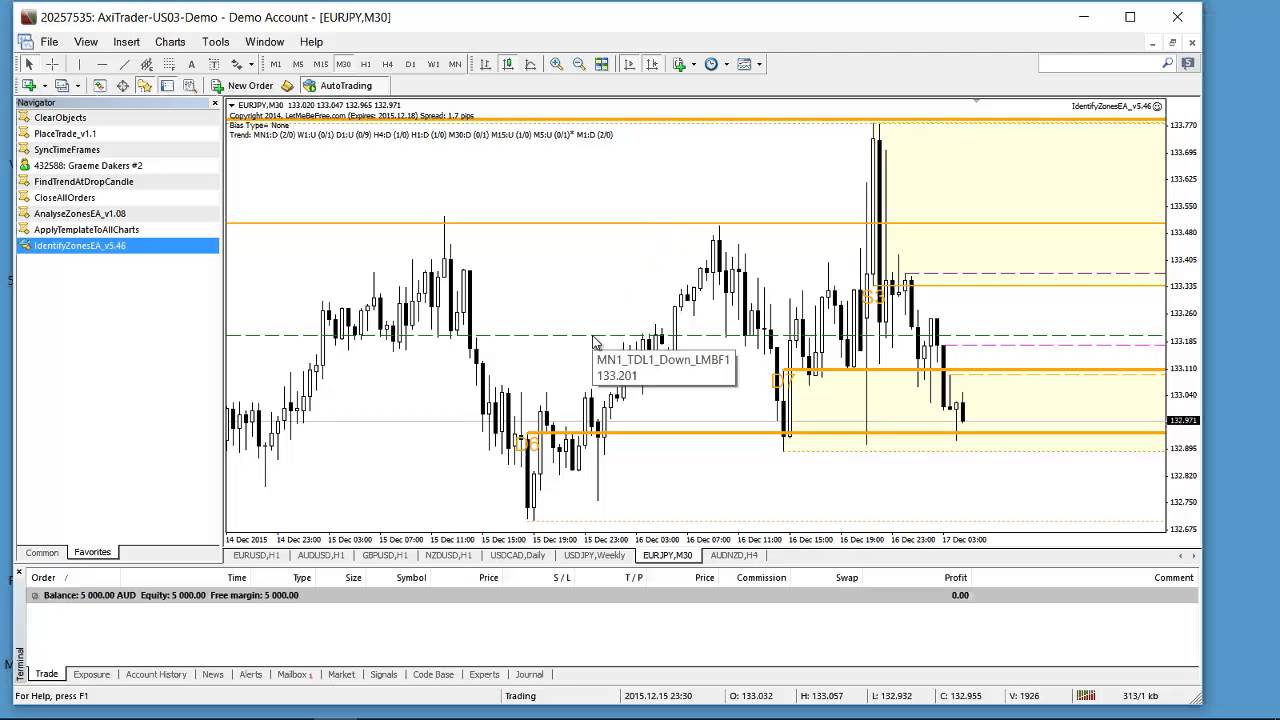Open the Charts menu
This screenshot has width=1280, height=720.
click(169, 42)
